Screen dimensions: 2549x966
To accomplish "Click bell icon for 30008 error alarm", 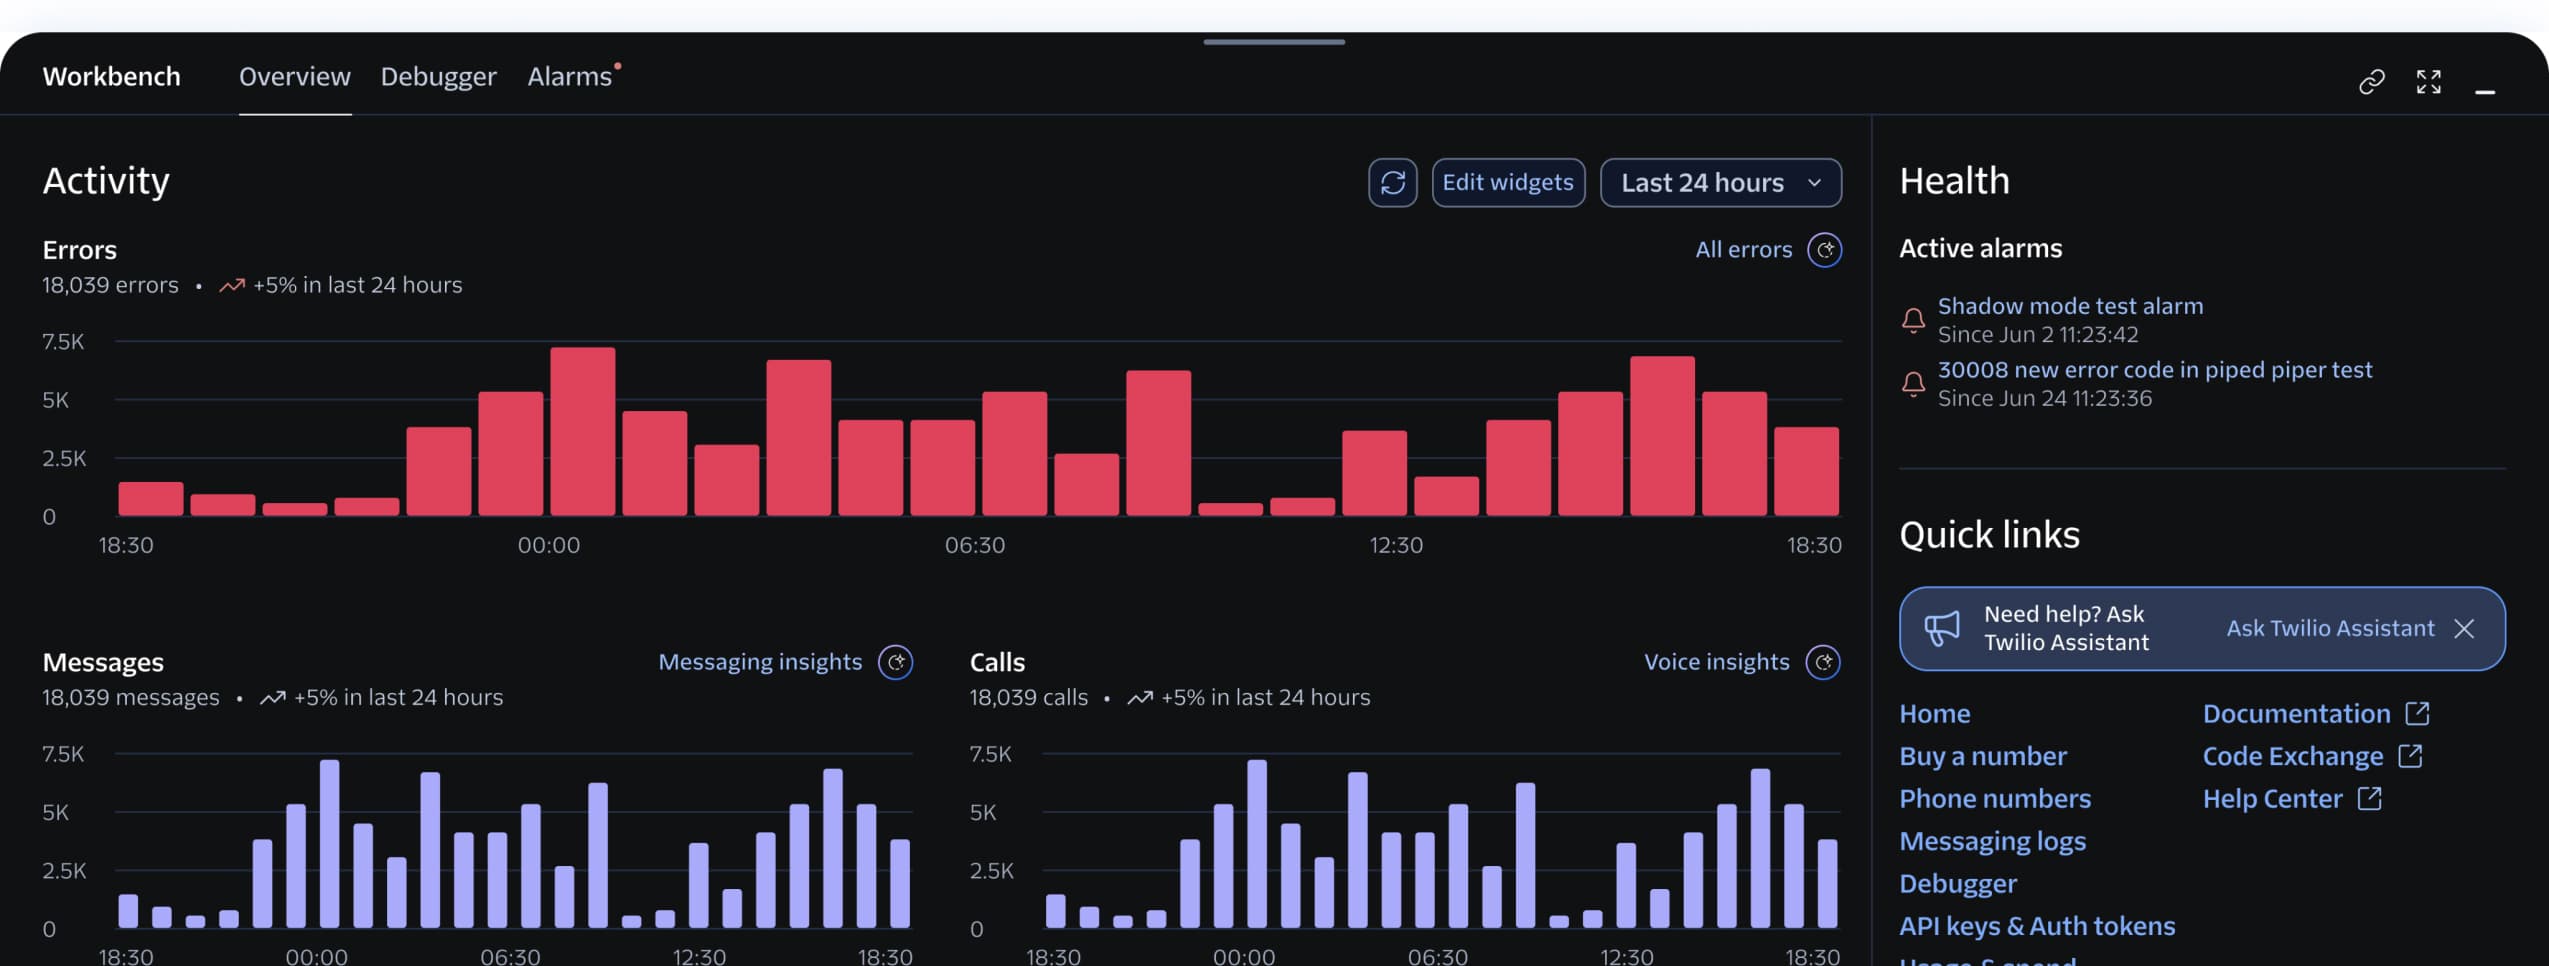I will pos(1912,384).
